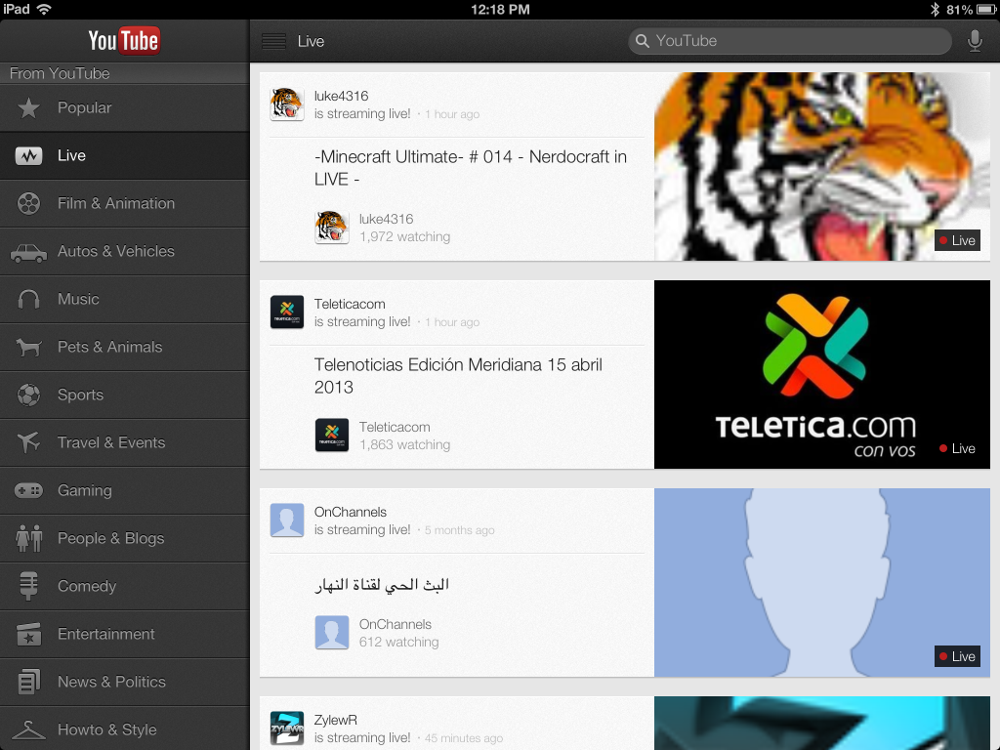1000x750 pixels.
Task: Tap the Bluetooth status icon
Action: tap(935, 9)
